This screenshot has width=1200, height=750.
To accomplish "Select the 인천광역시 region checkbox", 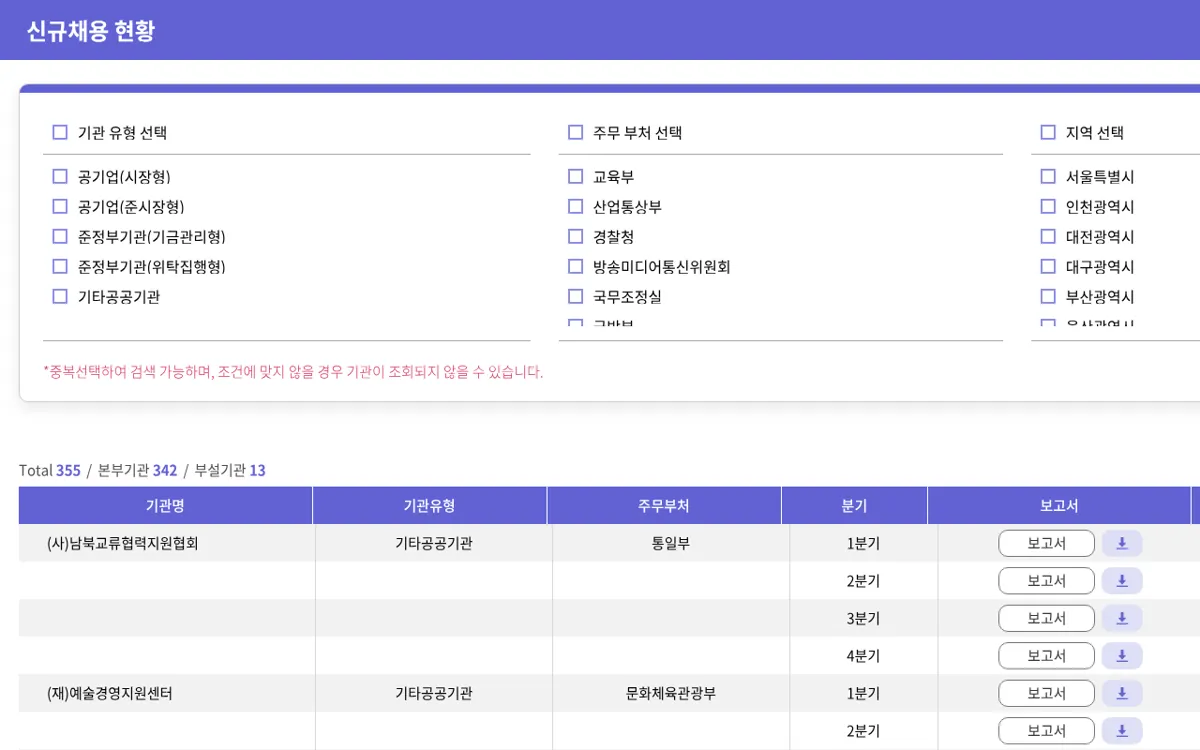I will (1048, 207).
